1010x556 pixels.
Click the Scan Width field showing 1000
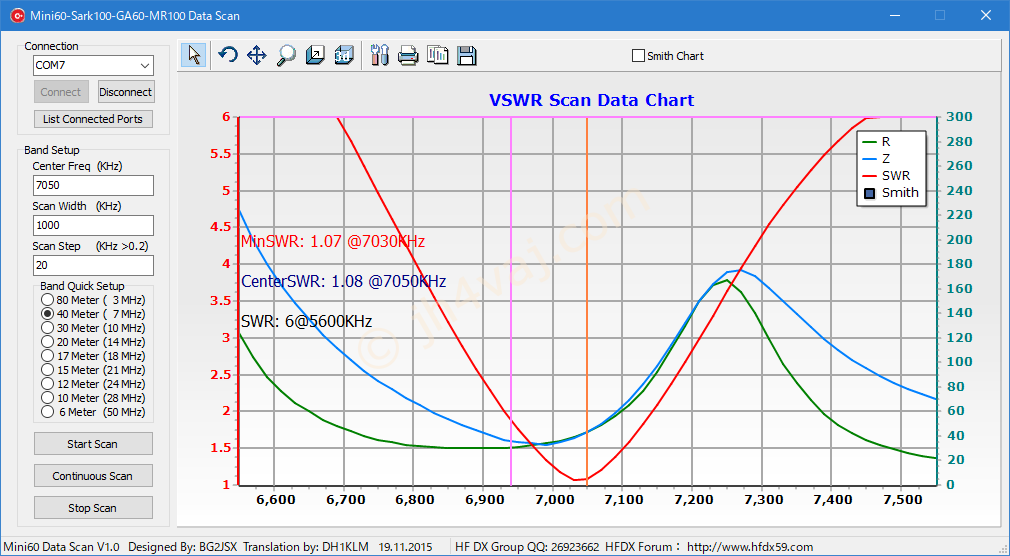coord(93,225)
